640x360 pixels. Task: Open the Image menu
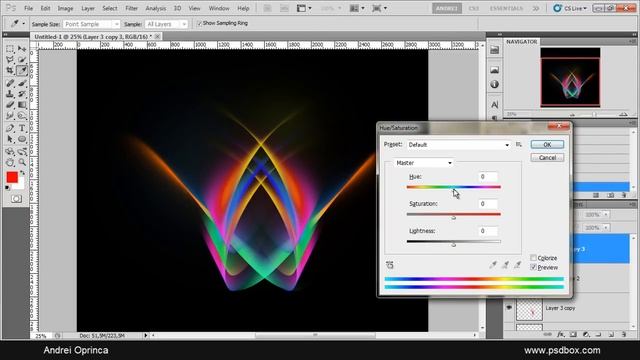tap(65, 8)
